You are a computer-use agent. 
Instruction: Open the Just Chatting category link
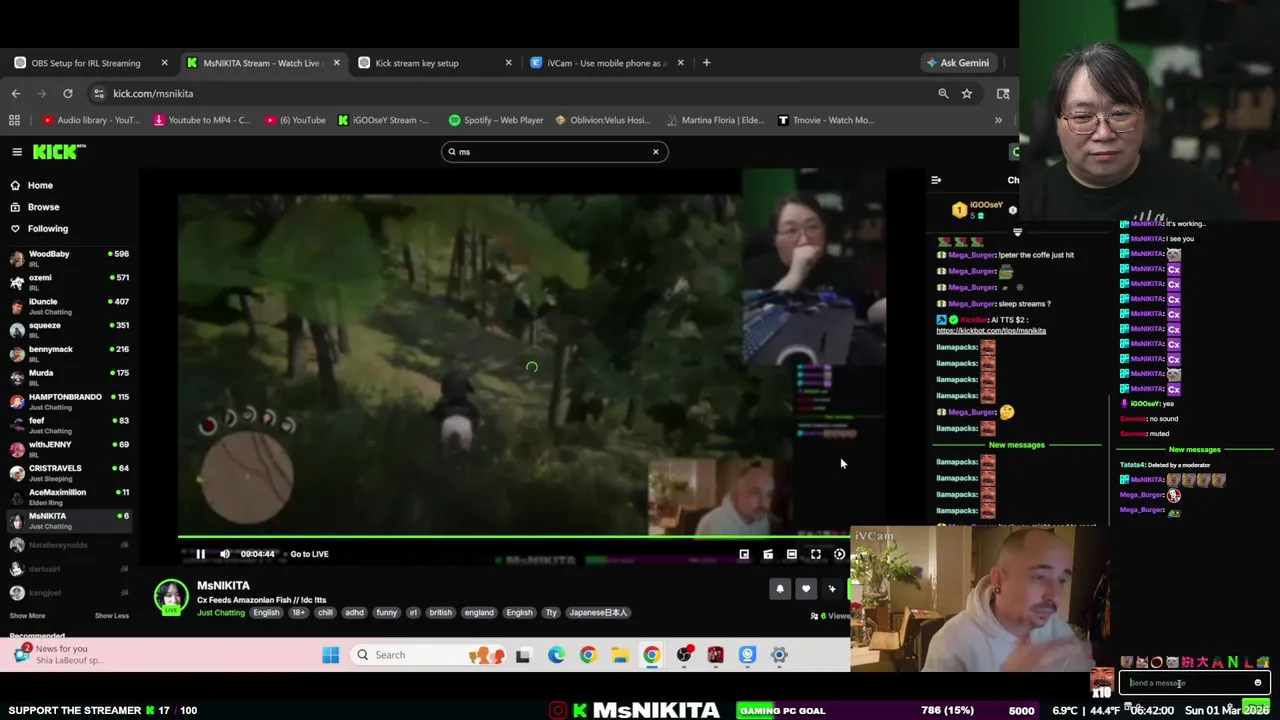point(220,612)
